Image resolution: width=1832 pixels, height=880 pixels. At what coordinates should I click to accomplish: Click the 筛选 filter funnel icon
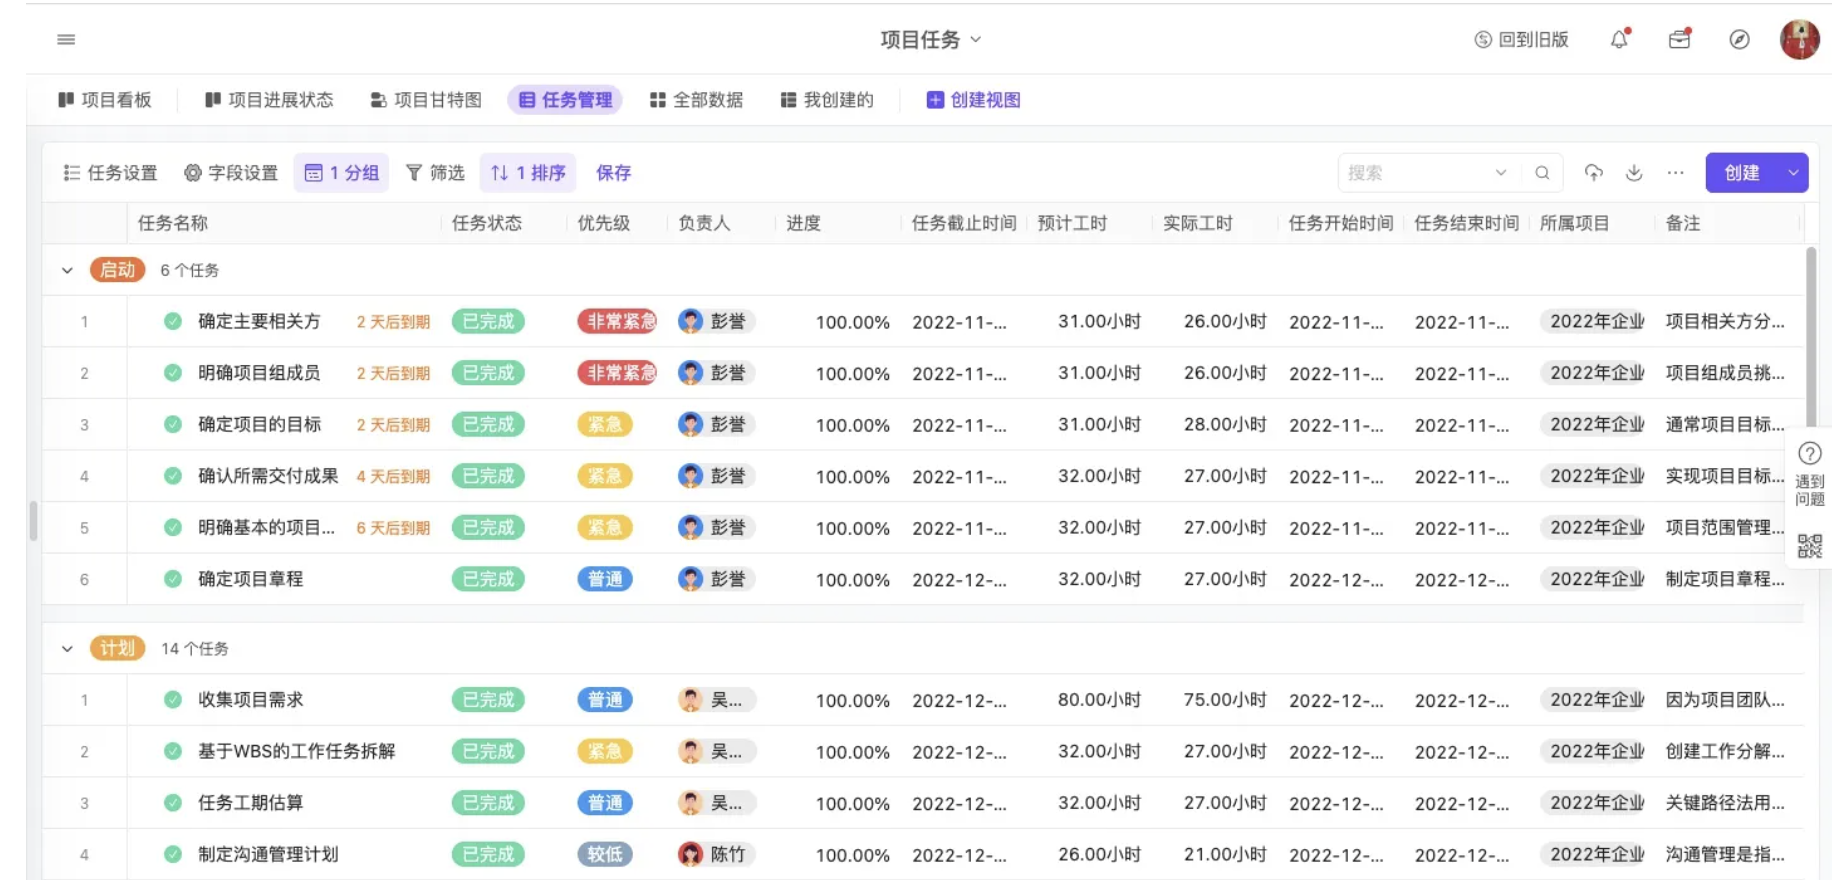414,173
